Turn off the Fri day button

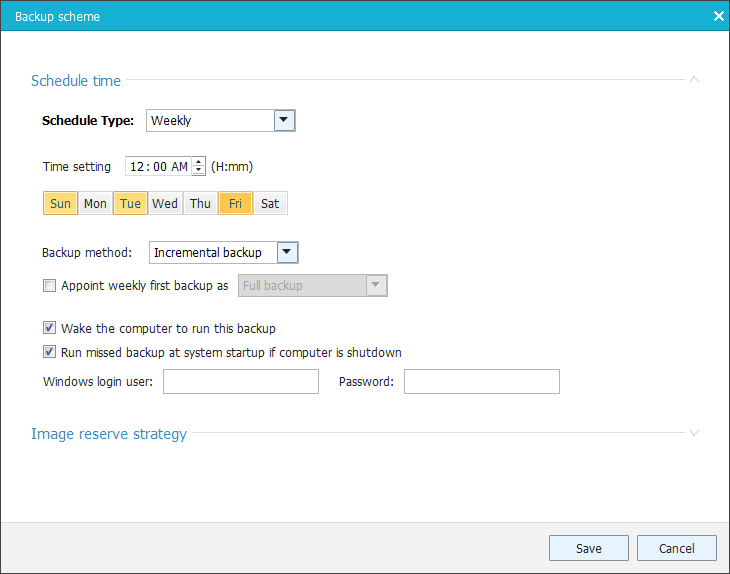(235, 203)
